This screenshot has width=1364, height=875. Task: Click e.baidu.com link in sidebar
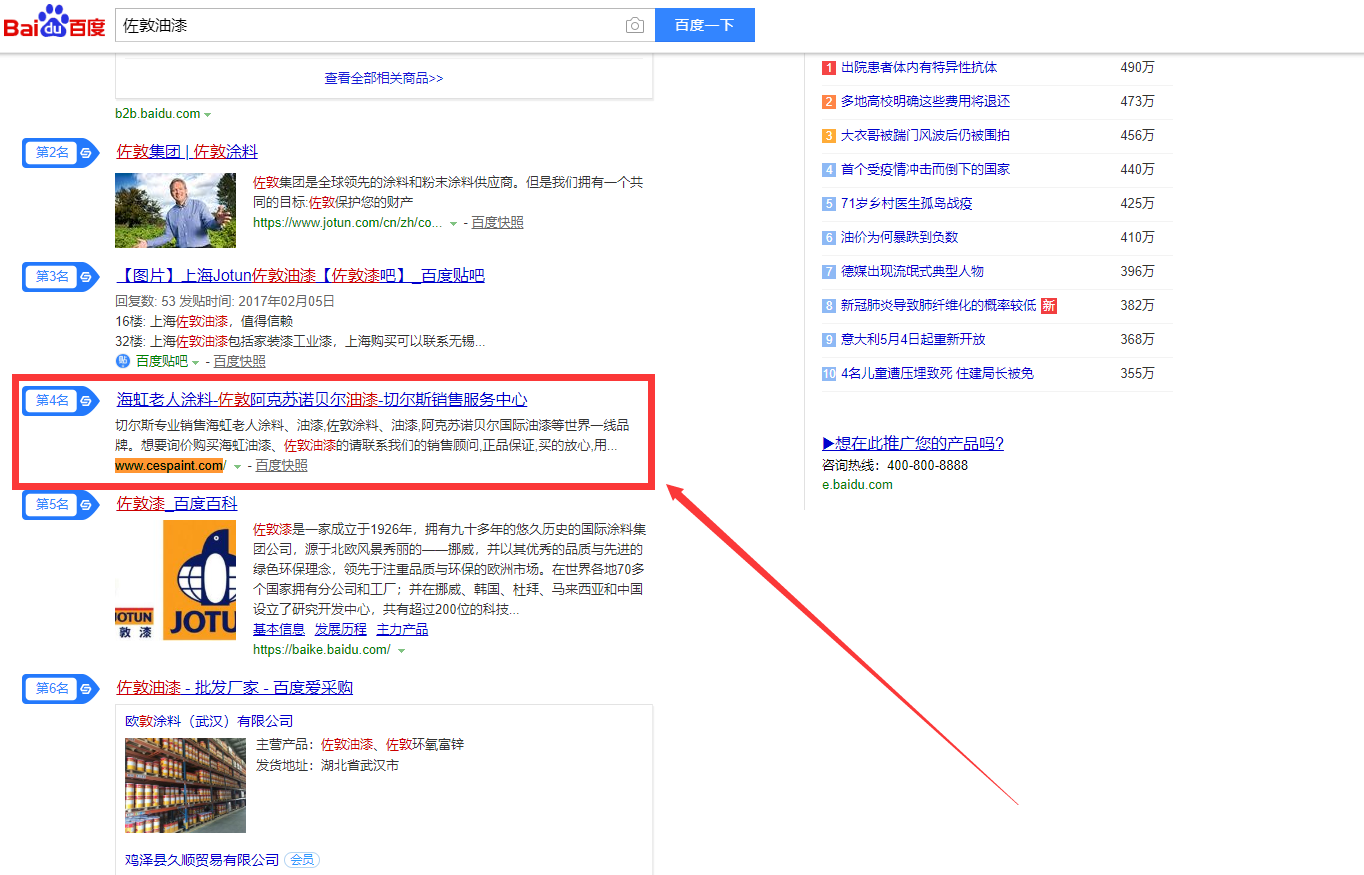point(857,485)
